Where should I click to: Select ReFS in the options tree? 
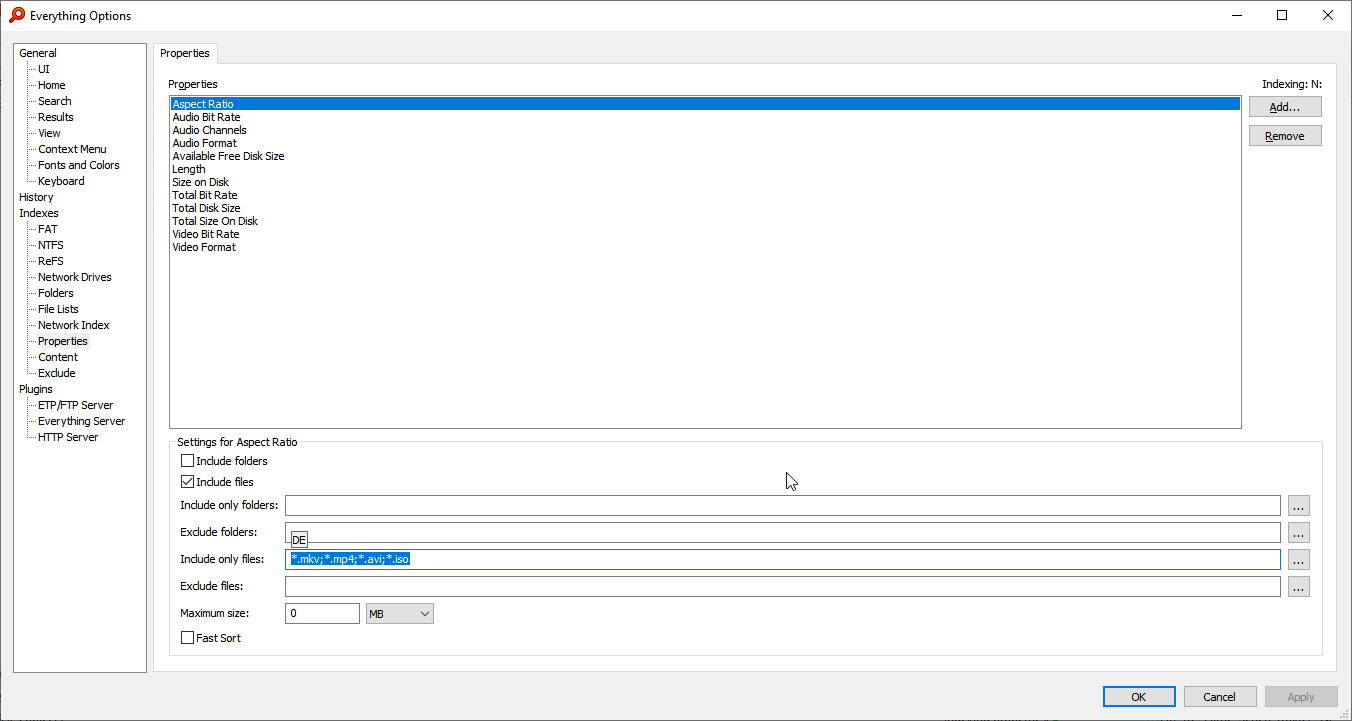click(x=51, y=261)
